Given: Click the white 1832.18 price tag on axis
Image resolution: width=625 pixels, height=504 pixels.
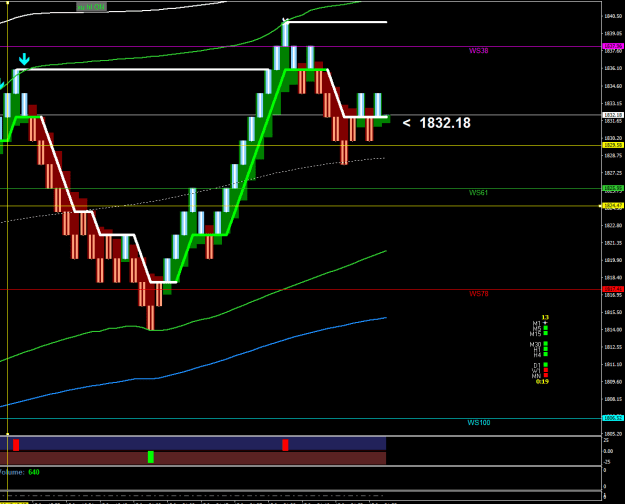Looking at the screenshot, I should 613,115.
